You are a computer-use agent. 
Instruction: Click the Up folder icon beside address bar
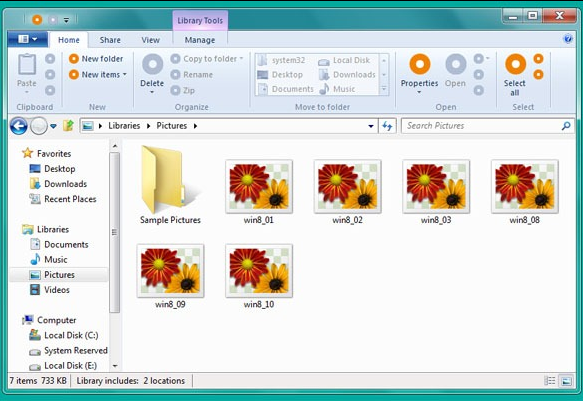[68, 126]
